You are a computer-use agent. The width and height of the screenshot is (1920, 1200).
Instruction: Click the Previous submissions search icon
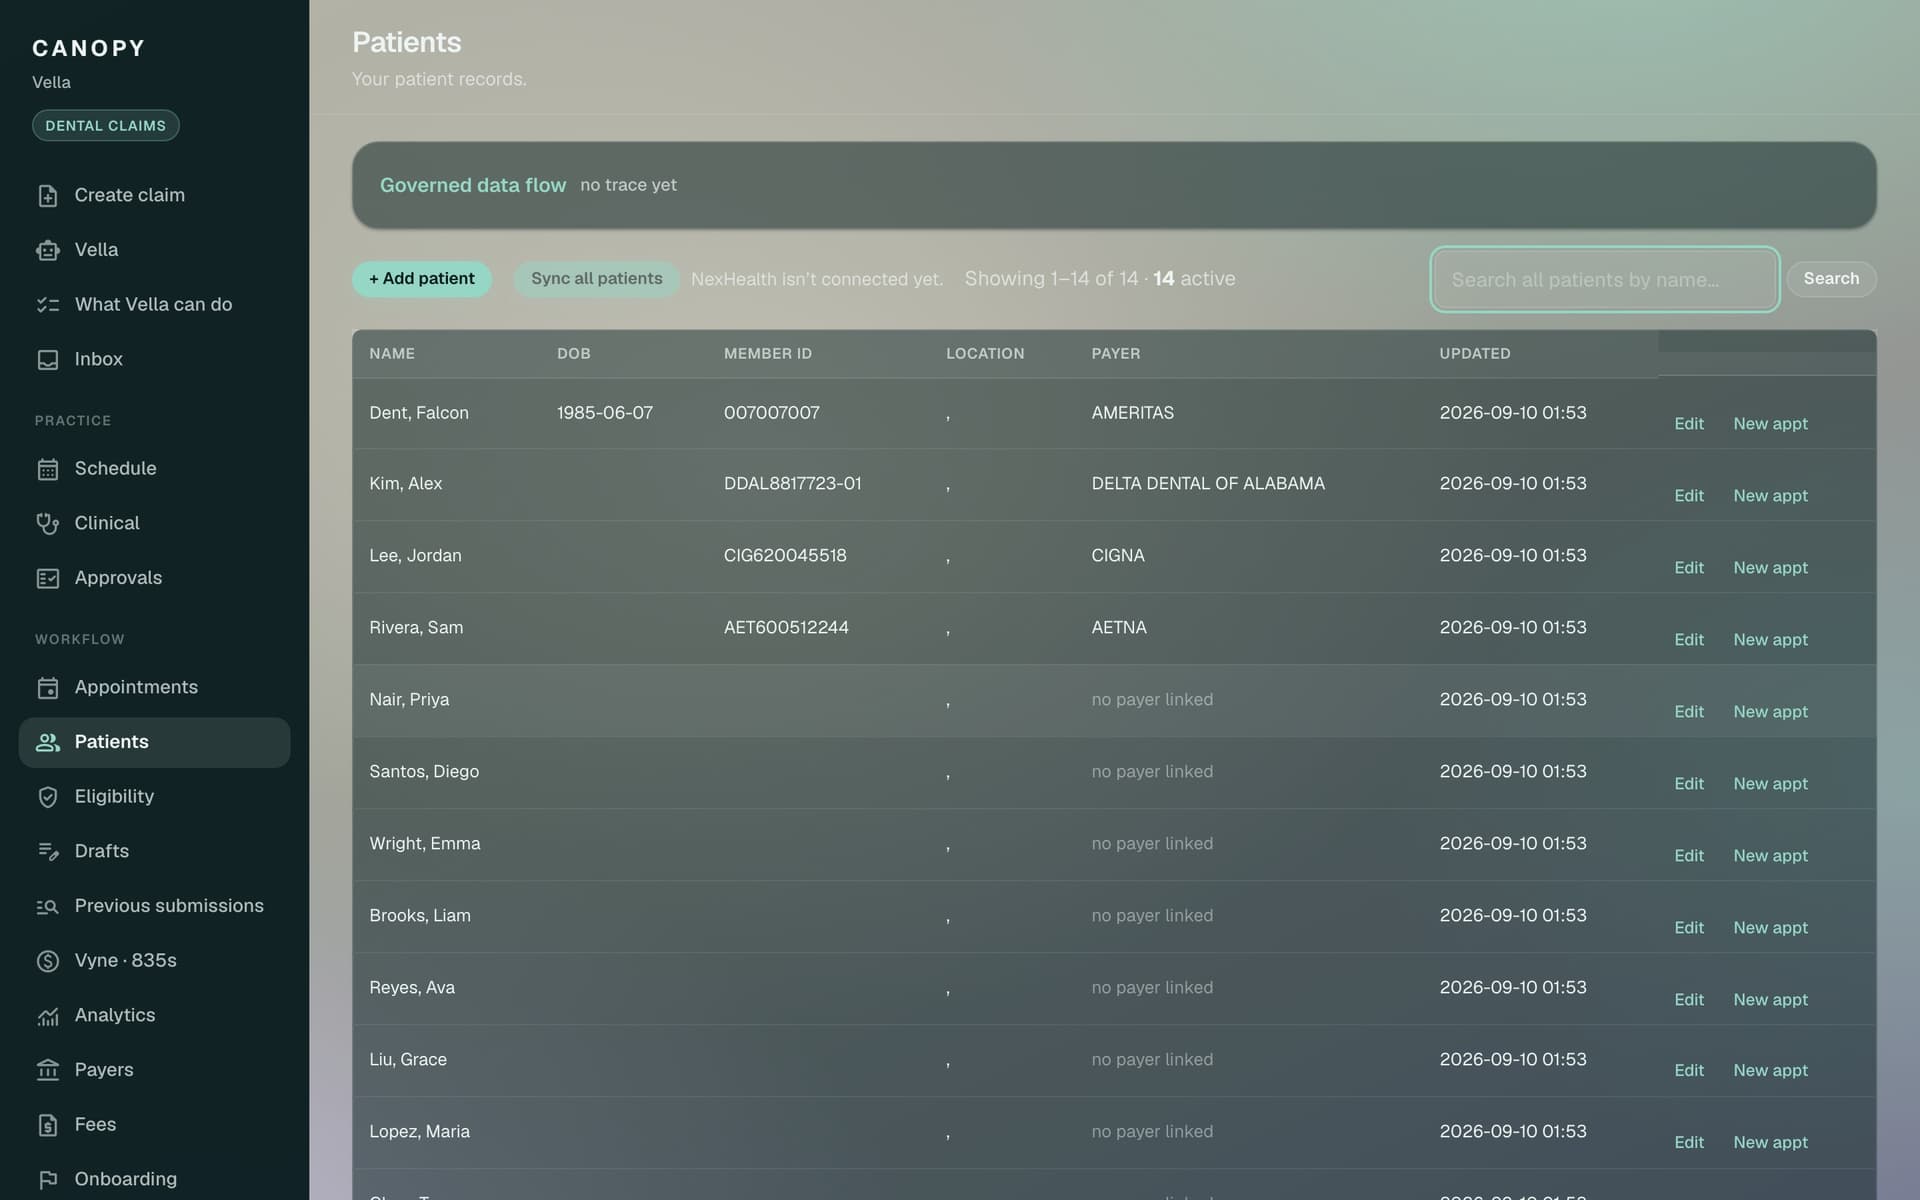[x=48, y=906]
